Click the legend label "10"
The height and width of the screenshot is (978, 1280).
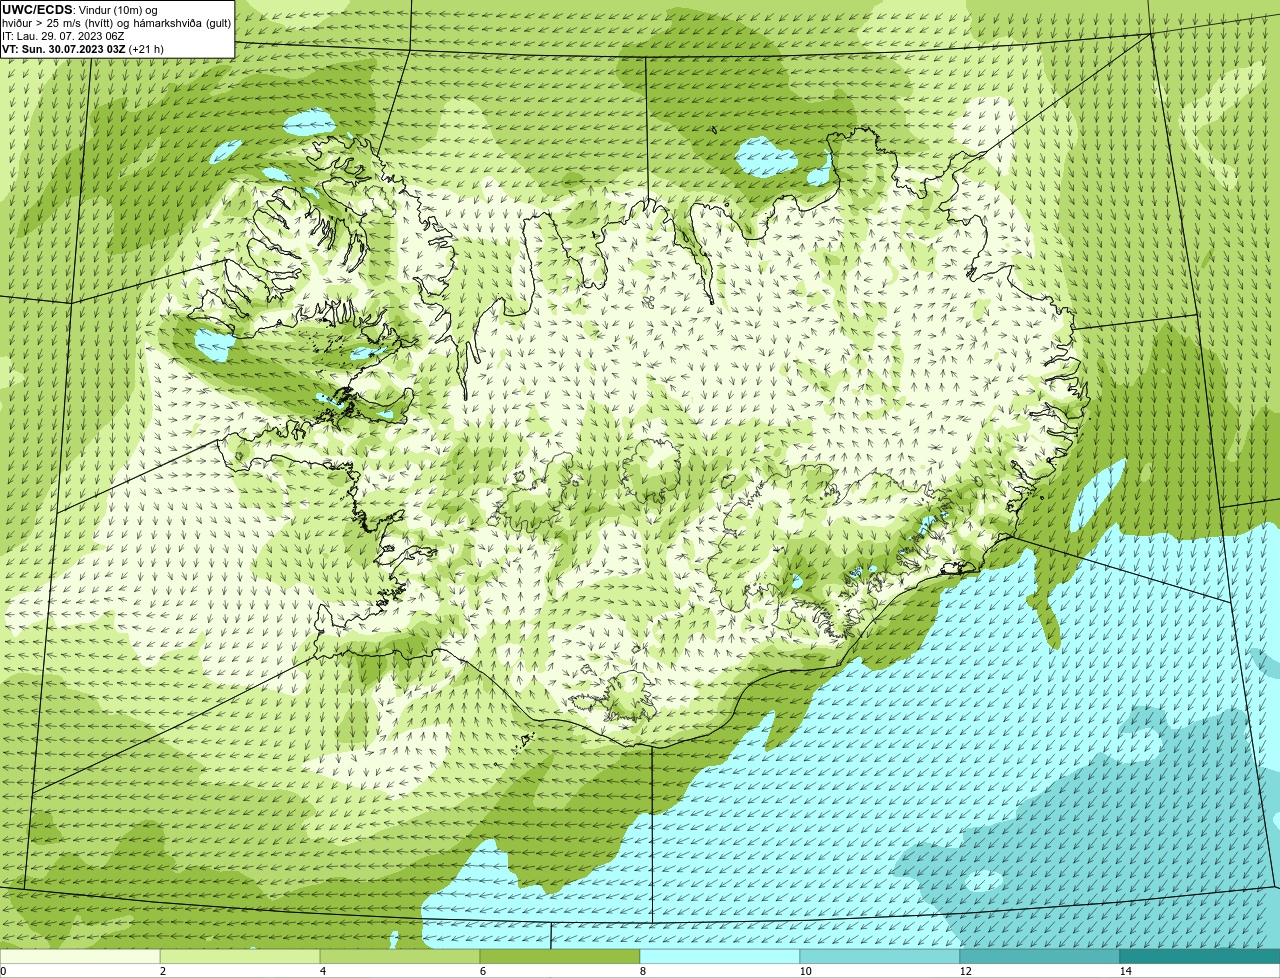(805, 971)
